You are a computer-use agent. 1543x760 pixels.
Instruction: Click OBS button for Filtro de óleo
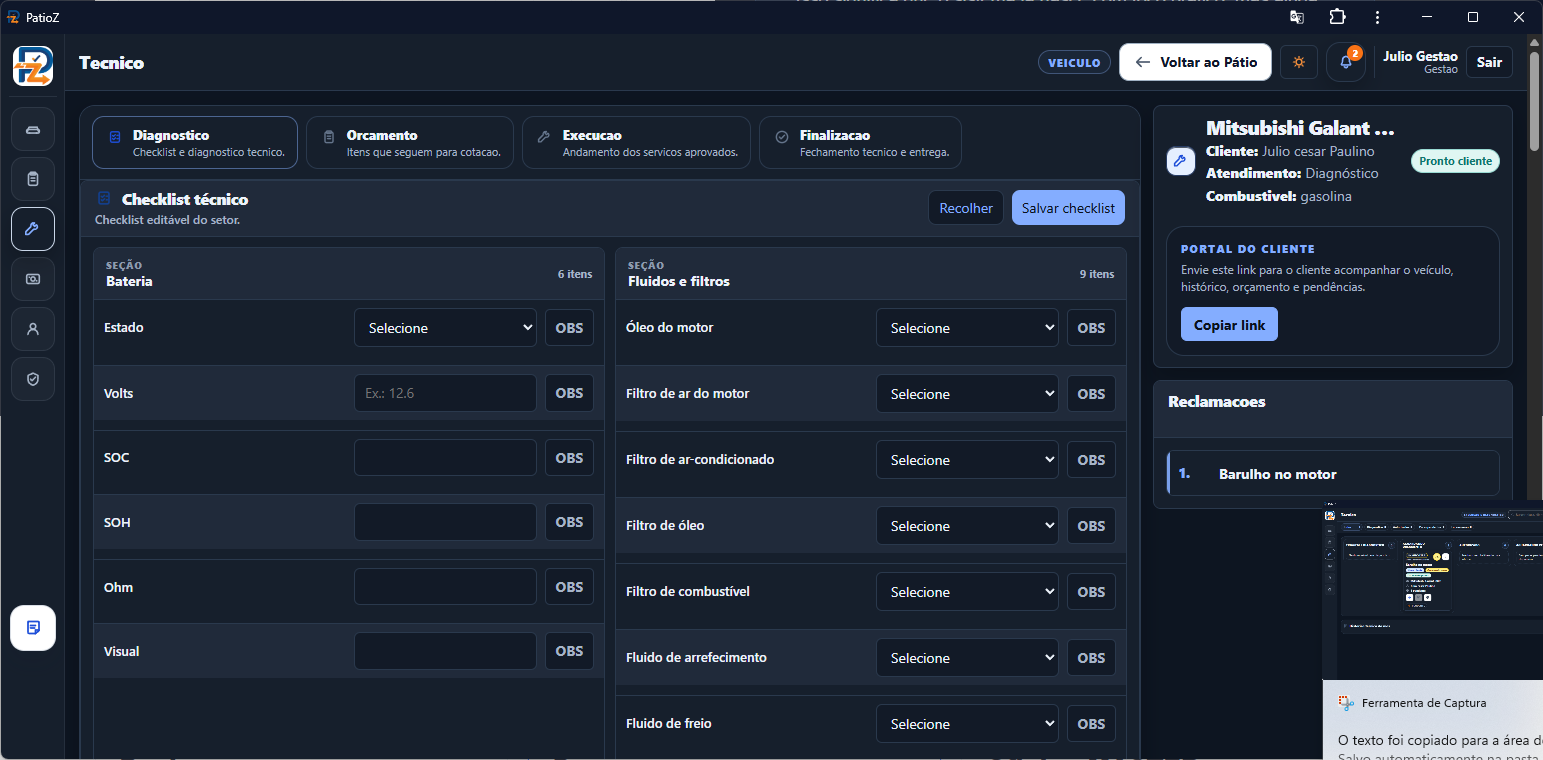coord(1091,526)
